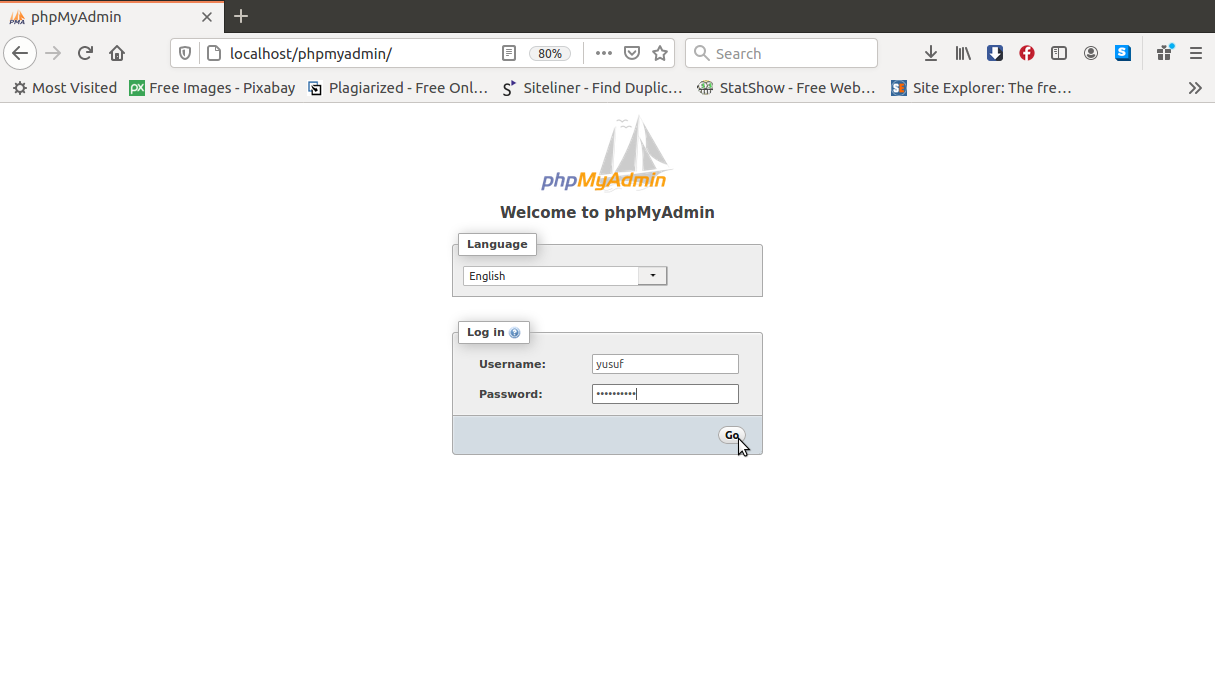Open the Library bookshelf icon

tap(963, 53)
